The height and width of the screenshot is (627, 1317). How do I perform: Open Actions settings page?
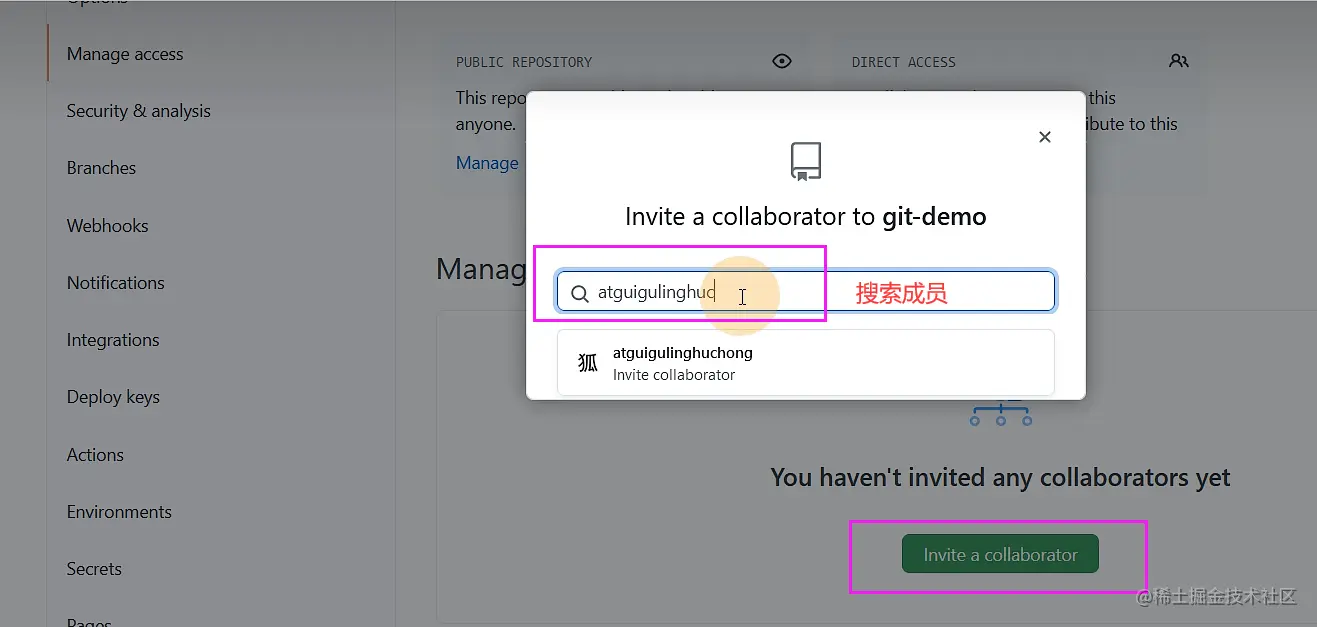coord(95,455)
